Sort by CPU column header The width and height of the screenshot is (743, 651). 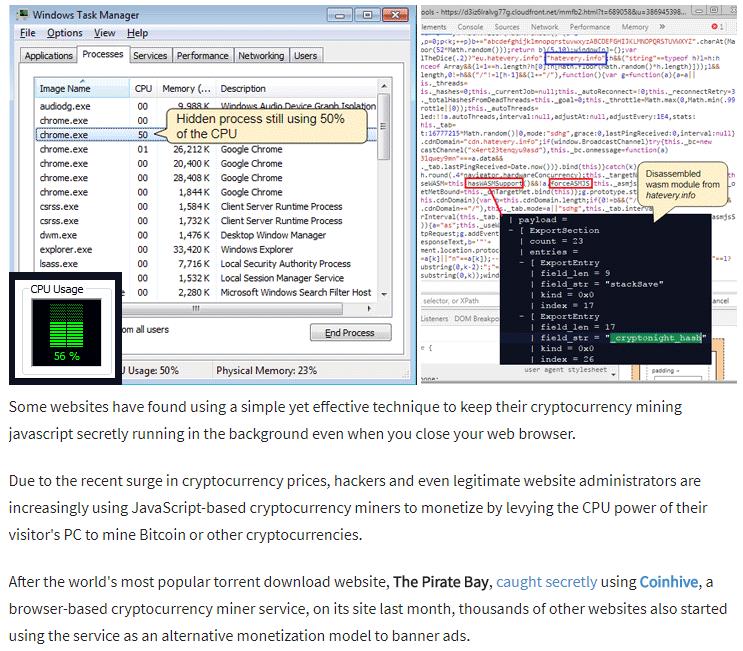pos(143,89)
